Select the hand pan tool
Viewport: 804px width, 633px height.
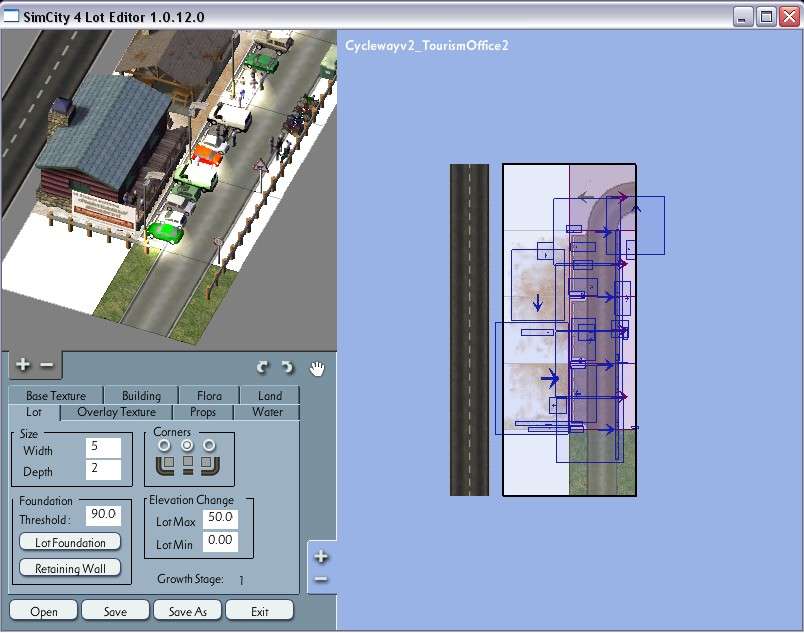(317, 367)
